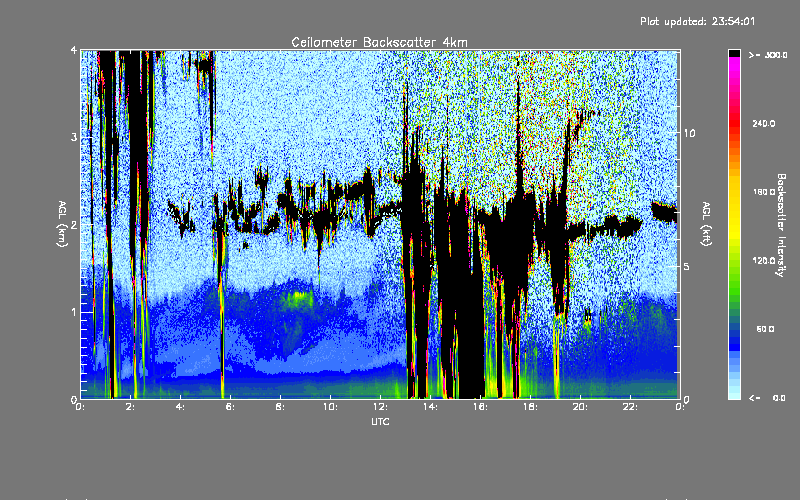The width and height of the screenshot is (800, 500).
Task: Click the '180.0' colorbar tick label
Action: click(x=764, y=192)
